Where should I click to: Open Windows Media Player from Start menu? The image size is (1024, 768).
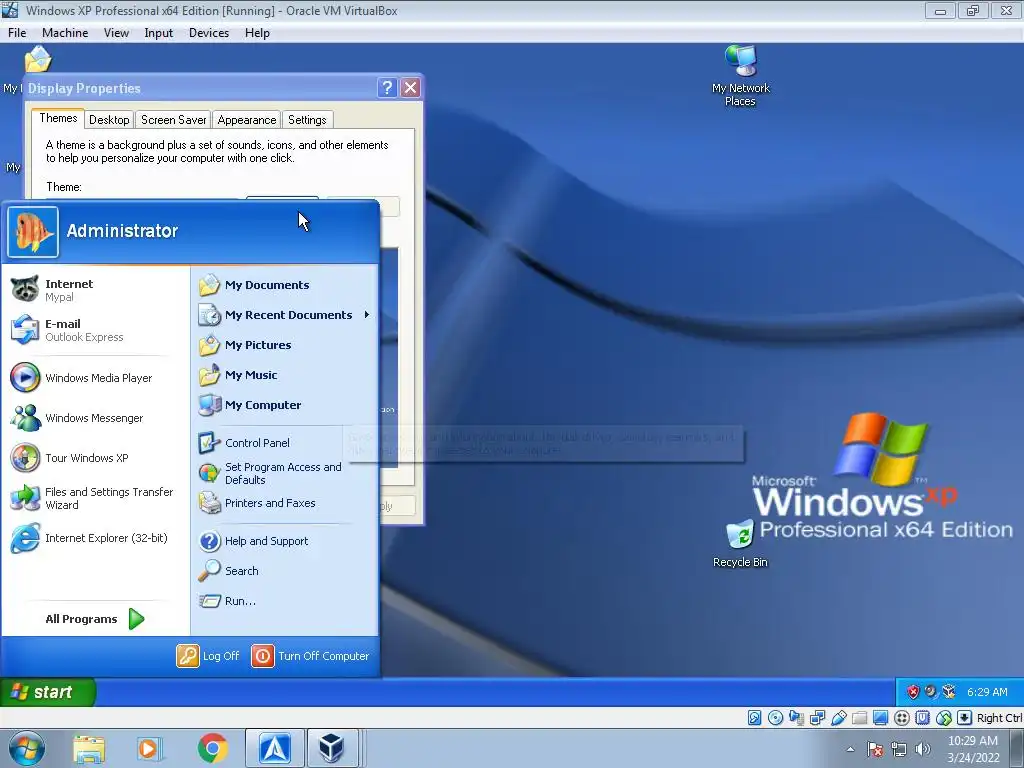click(x=82, y=377)
